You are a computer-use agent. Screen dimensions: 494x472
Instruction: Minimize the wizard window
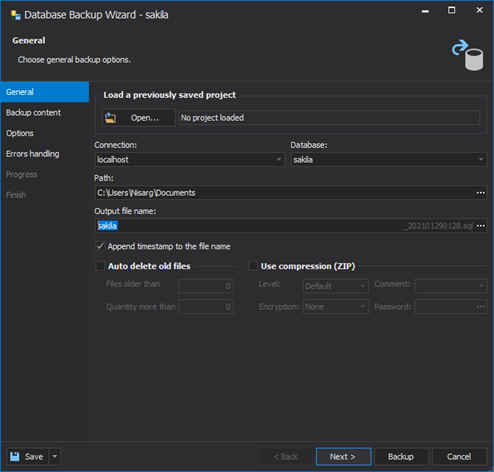[425, 11]
